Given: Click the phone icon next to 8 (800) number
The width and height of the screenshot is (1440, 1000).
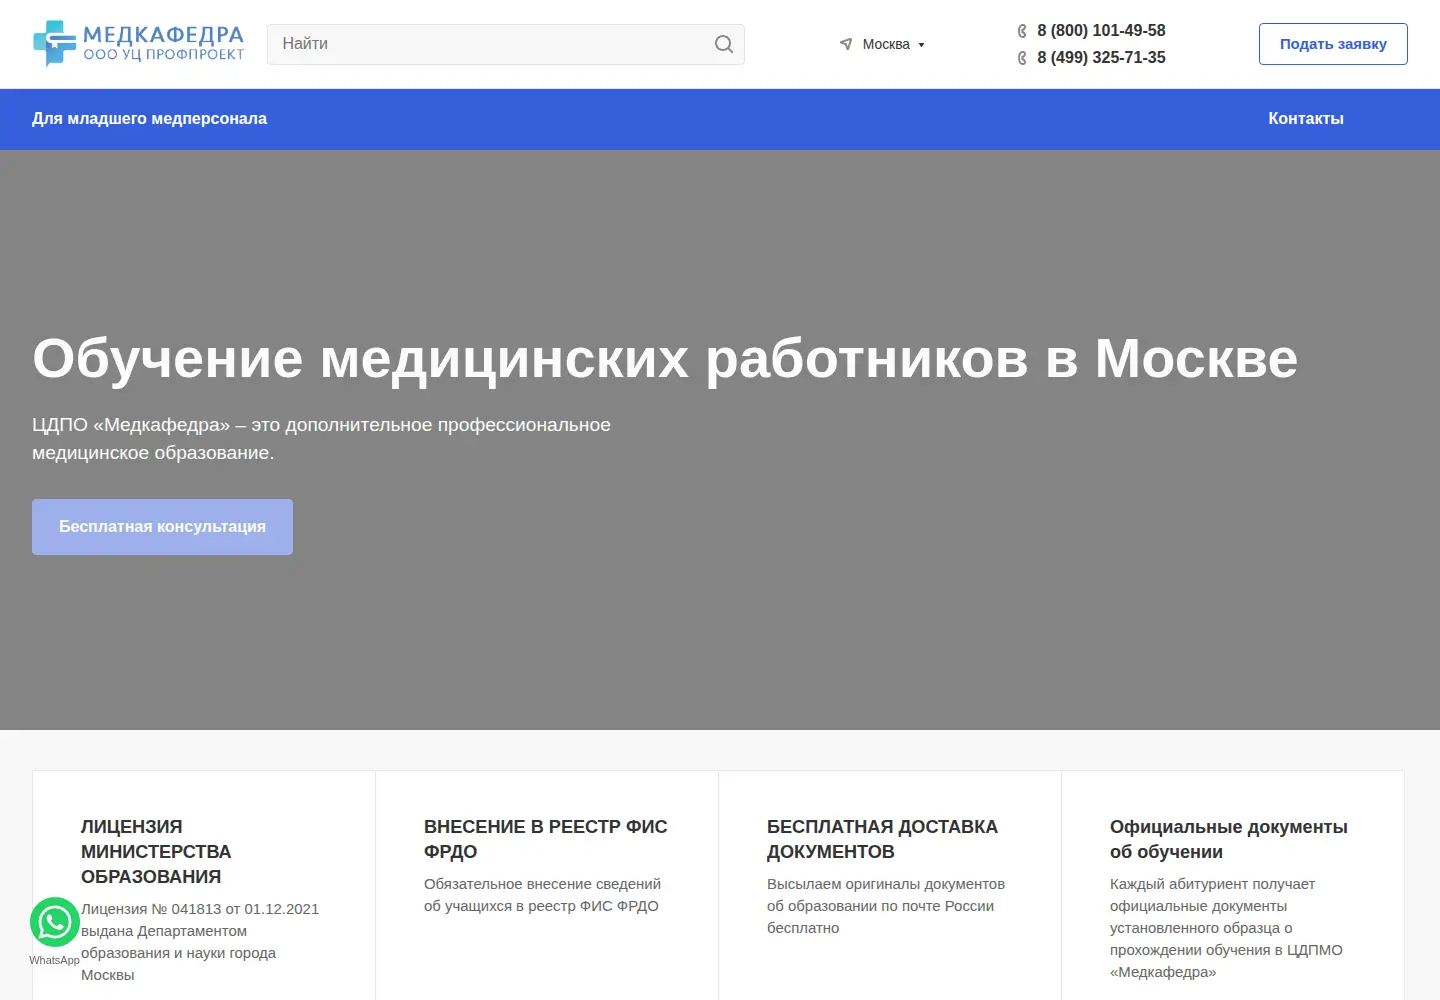Looking at the screenshot, I should click(1022, 31).
